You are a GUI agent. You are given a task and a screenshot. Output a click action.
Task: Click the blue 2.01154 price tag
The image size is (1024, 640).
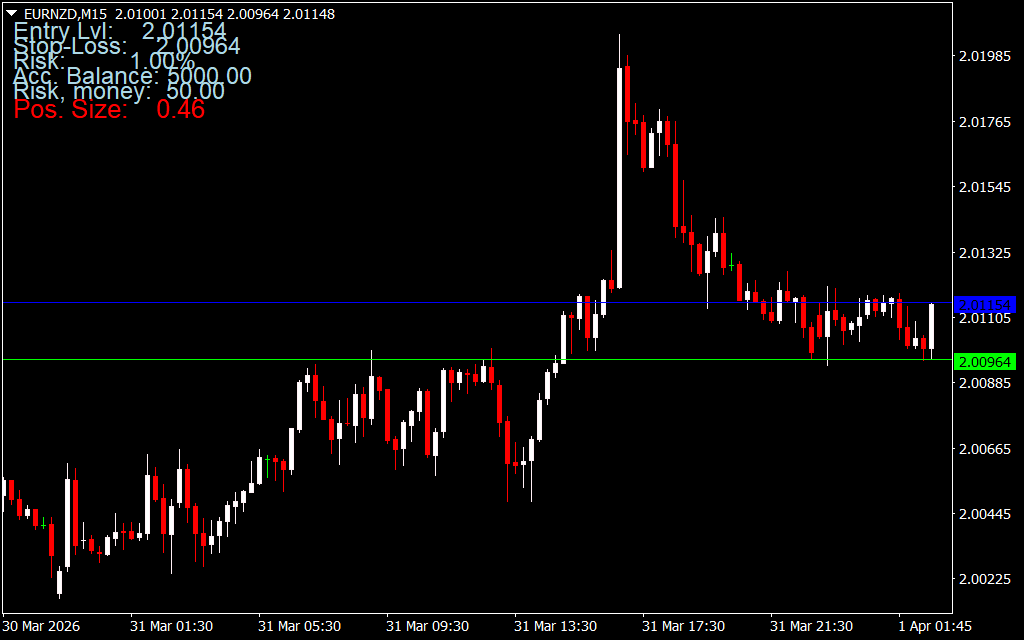(985, 304)
